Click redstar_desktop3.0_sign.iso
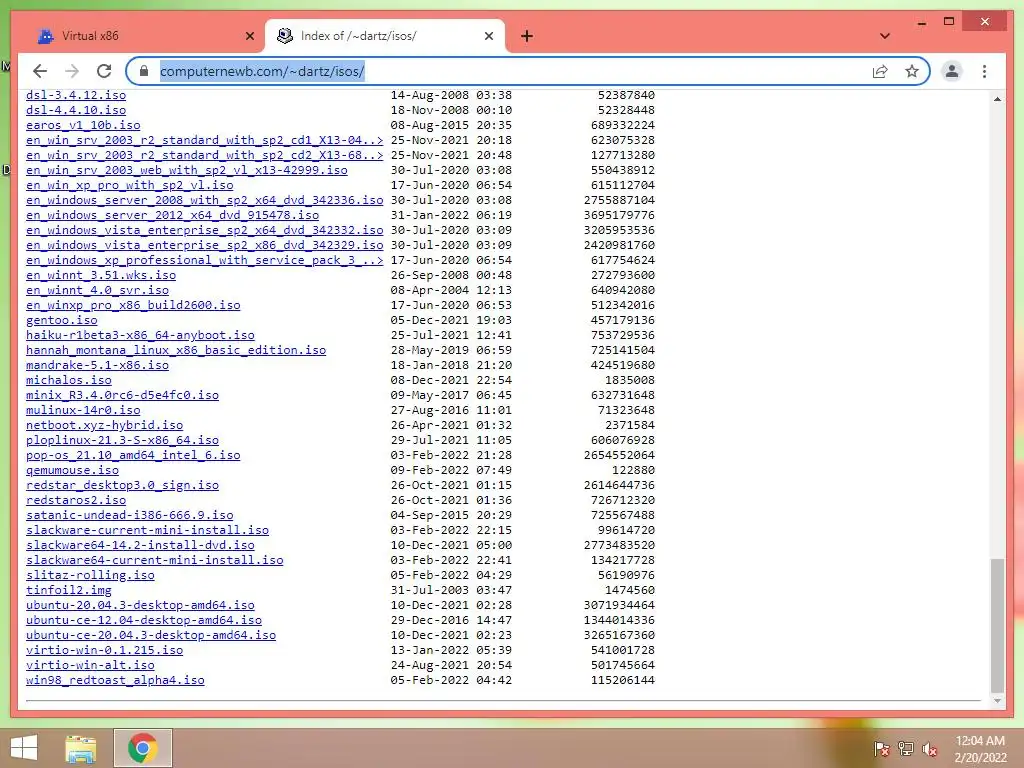 pos(122,486)
